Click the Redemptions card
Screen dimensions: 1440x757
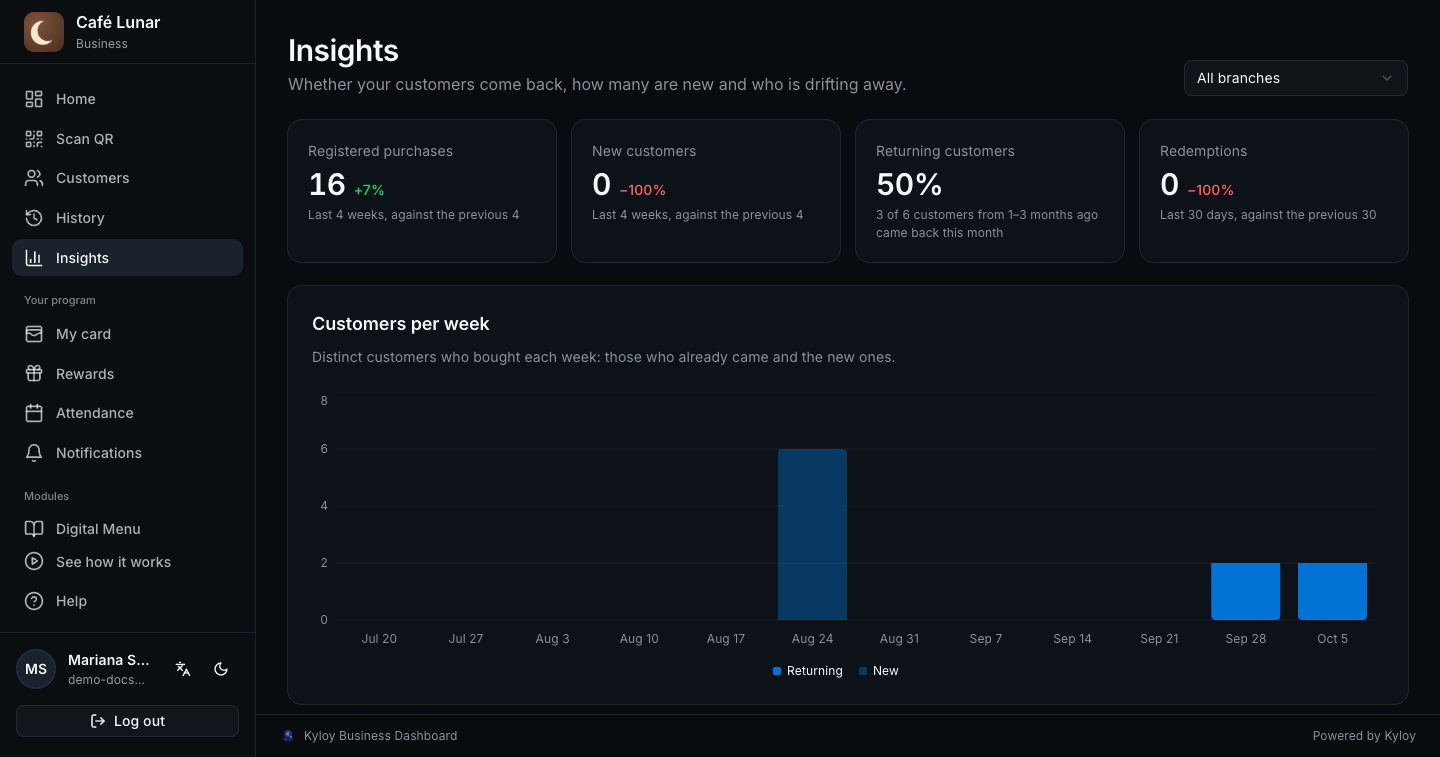tap(1274, 191)
